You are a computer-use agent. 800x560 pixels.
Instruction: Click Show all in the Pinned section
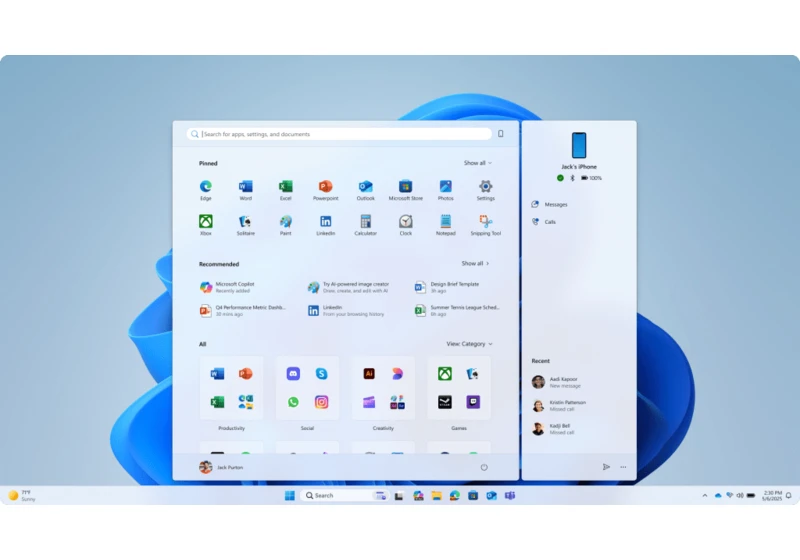pos(478,163)
